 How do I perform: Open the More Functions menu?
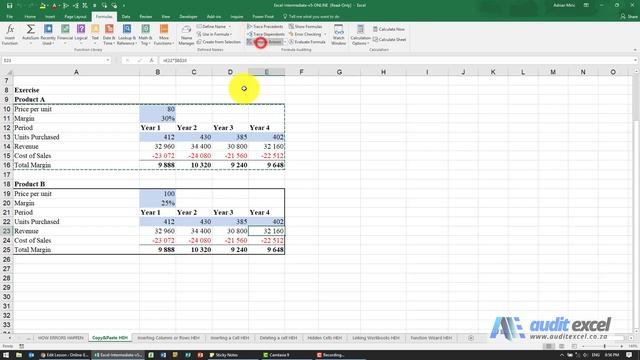164,35
